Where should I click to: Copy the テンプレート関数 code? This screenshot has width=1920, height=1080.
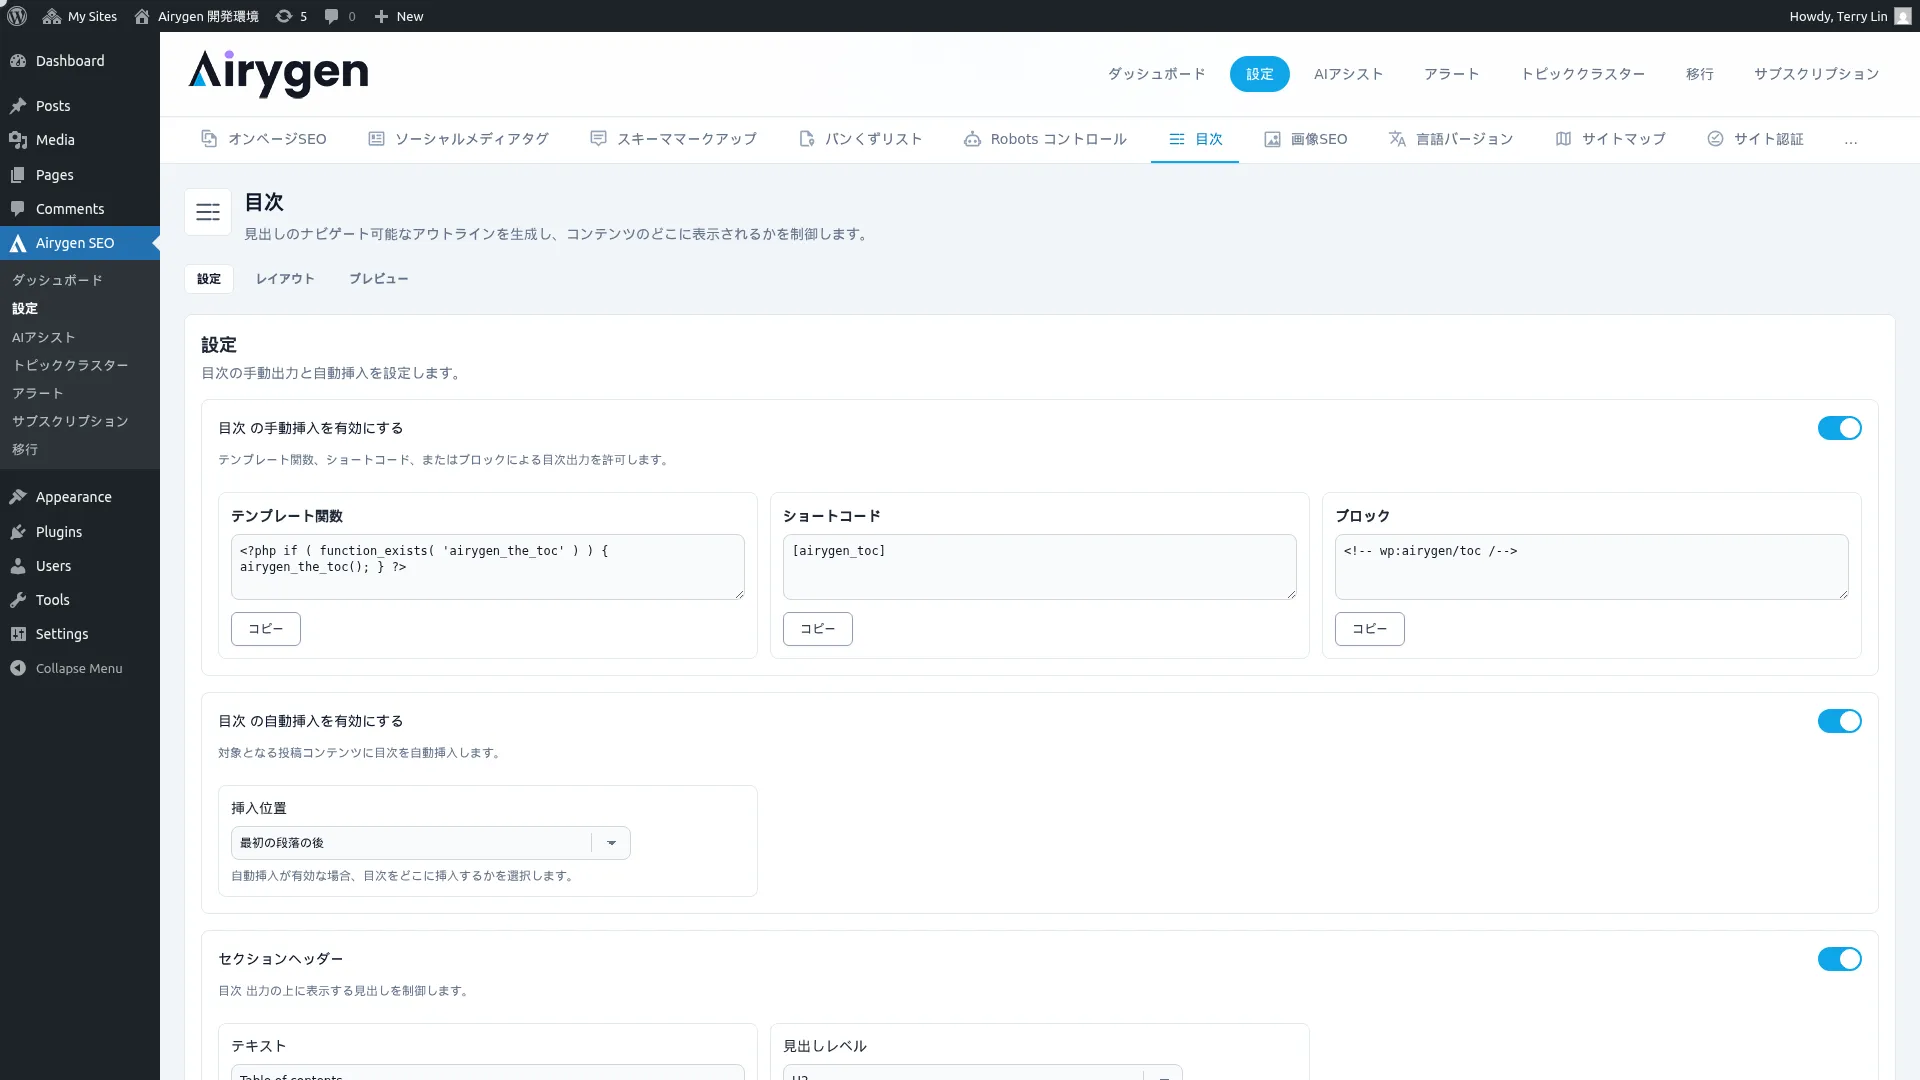(x=266, y=629)
